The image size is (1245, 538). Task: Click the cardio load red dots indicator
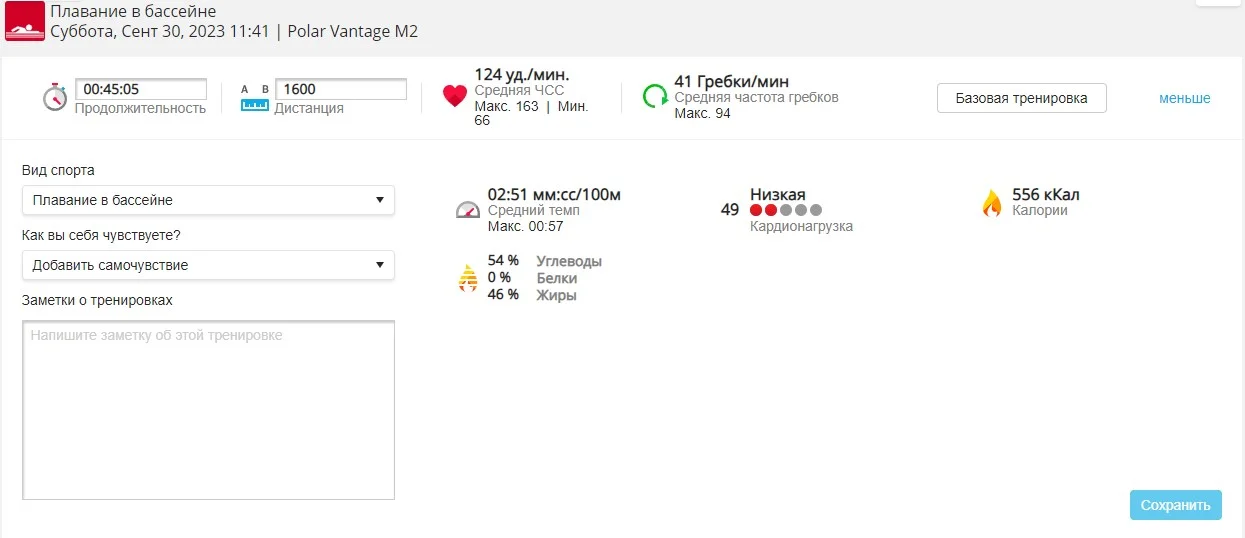coord(786,210)
